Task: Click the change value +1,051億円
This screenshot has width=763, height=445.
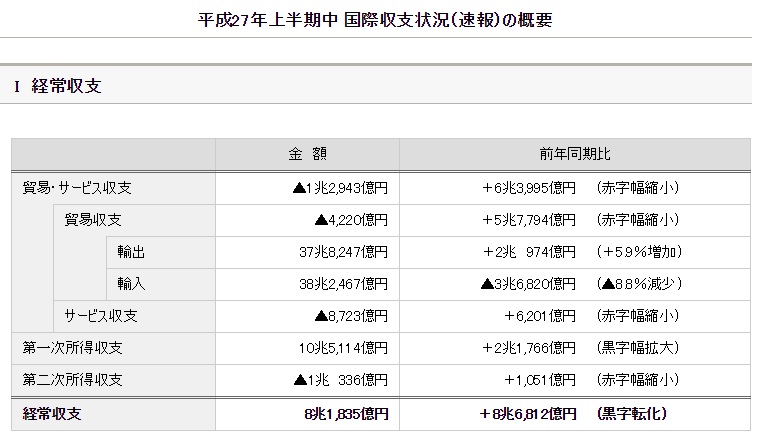Action: pos(540,380)
